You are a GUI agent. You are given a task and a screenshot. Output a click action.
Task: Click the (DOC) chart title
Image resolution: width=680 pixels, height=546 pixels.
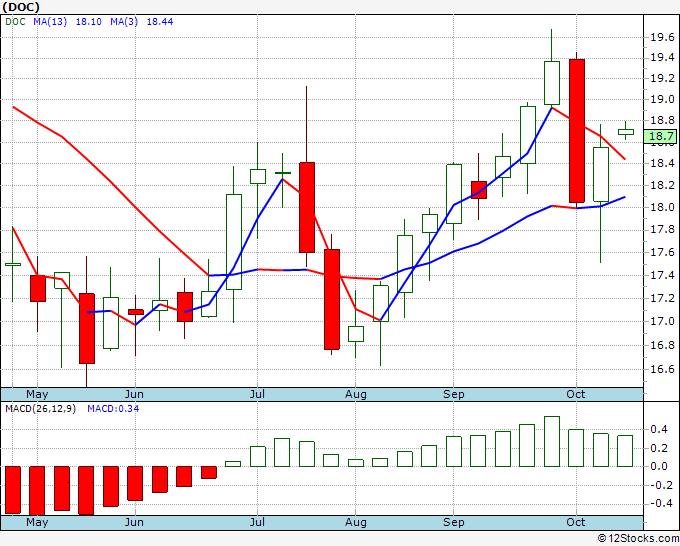point(21,7)
